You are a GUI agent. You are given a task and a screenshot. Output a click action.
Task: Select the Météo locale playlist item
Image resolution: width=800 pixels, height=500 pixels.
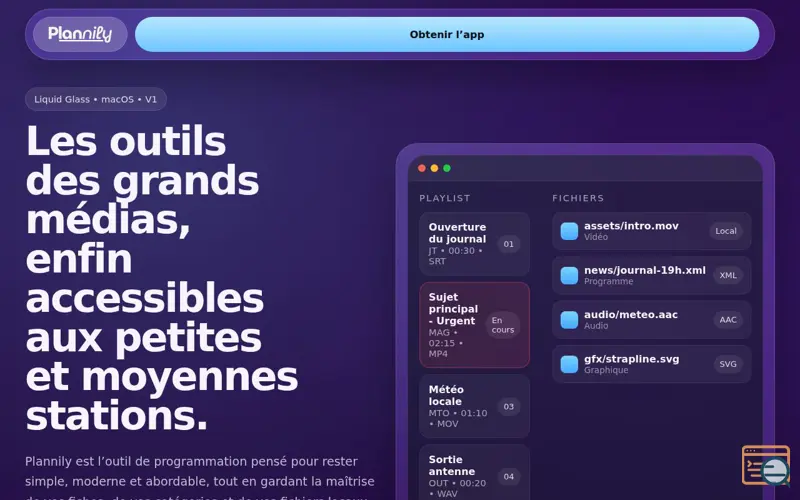(x=474, y=406)
